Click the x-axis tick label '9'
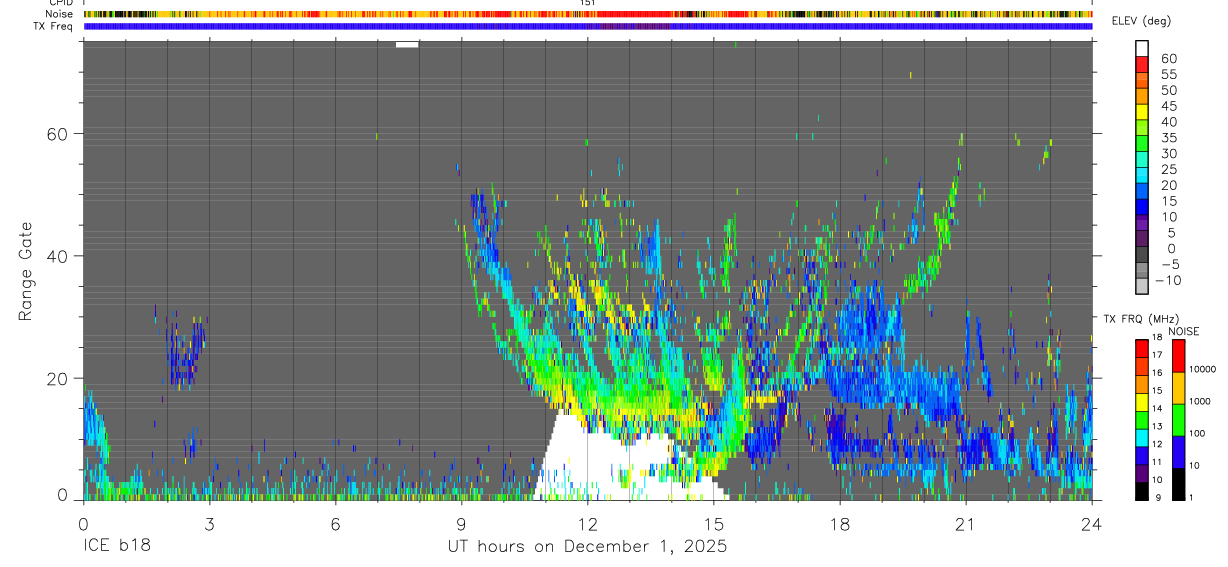This screenshot has width=1228, height=567. [x=461, y=523]
